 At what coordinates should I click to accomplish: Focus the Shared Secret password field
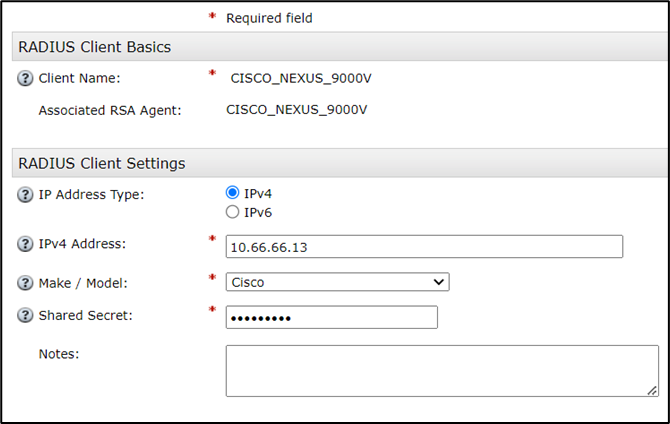tap(331, 317)
